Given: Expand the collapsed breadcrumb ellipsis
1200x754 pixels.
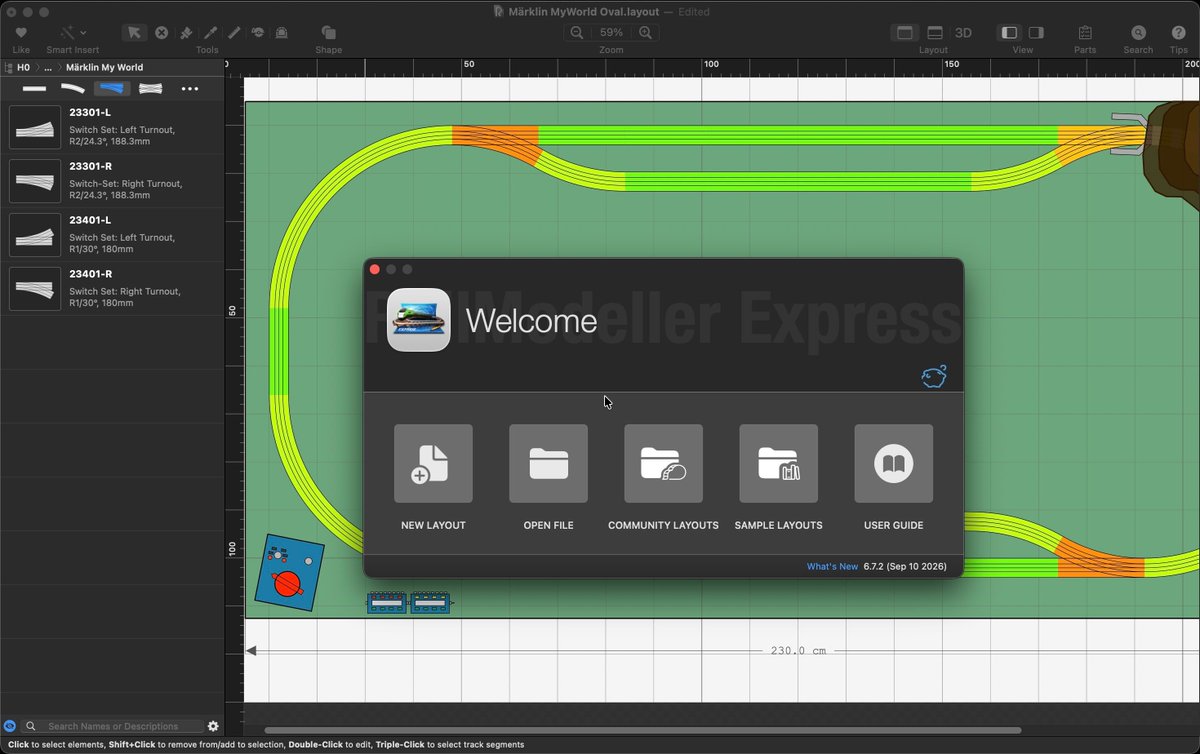Looking at the screenshot, I should click(x=48, y=67).
